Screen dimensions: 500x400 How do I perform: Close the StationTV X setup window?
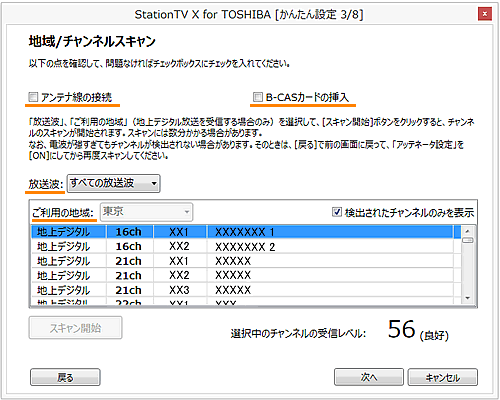tap(485, 14)
